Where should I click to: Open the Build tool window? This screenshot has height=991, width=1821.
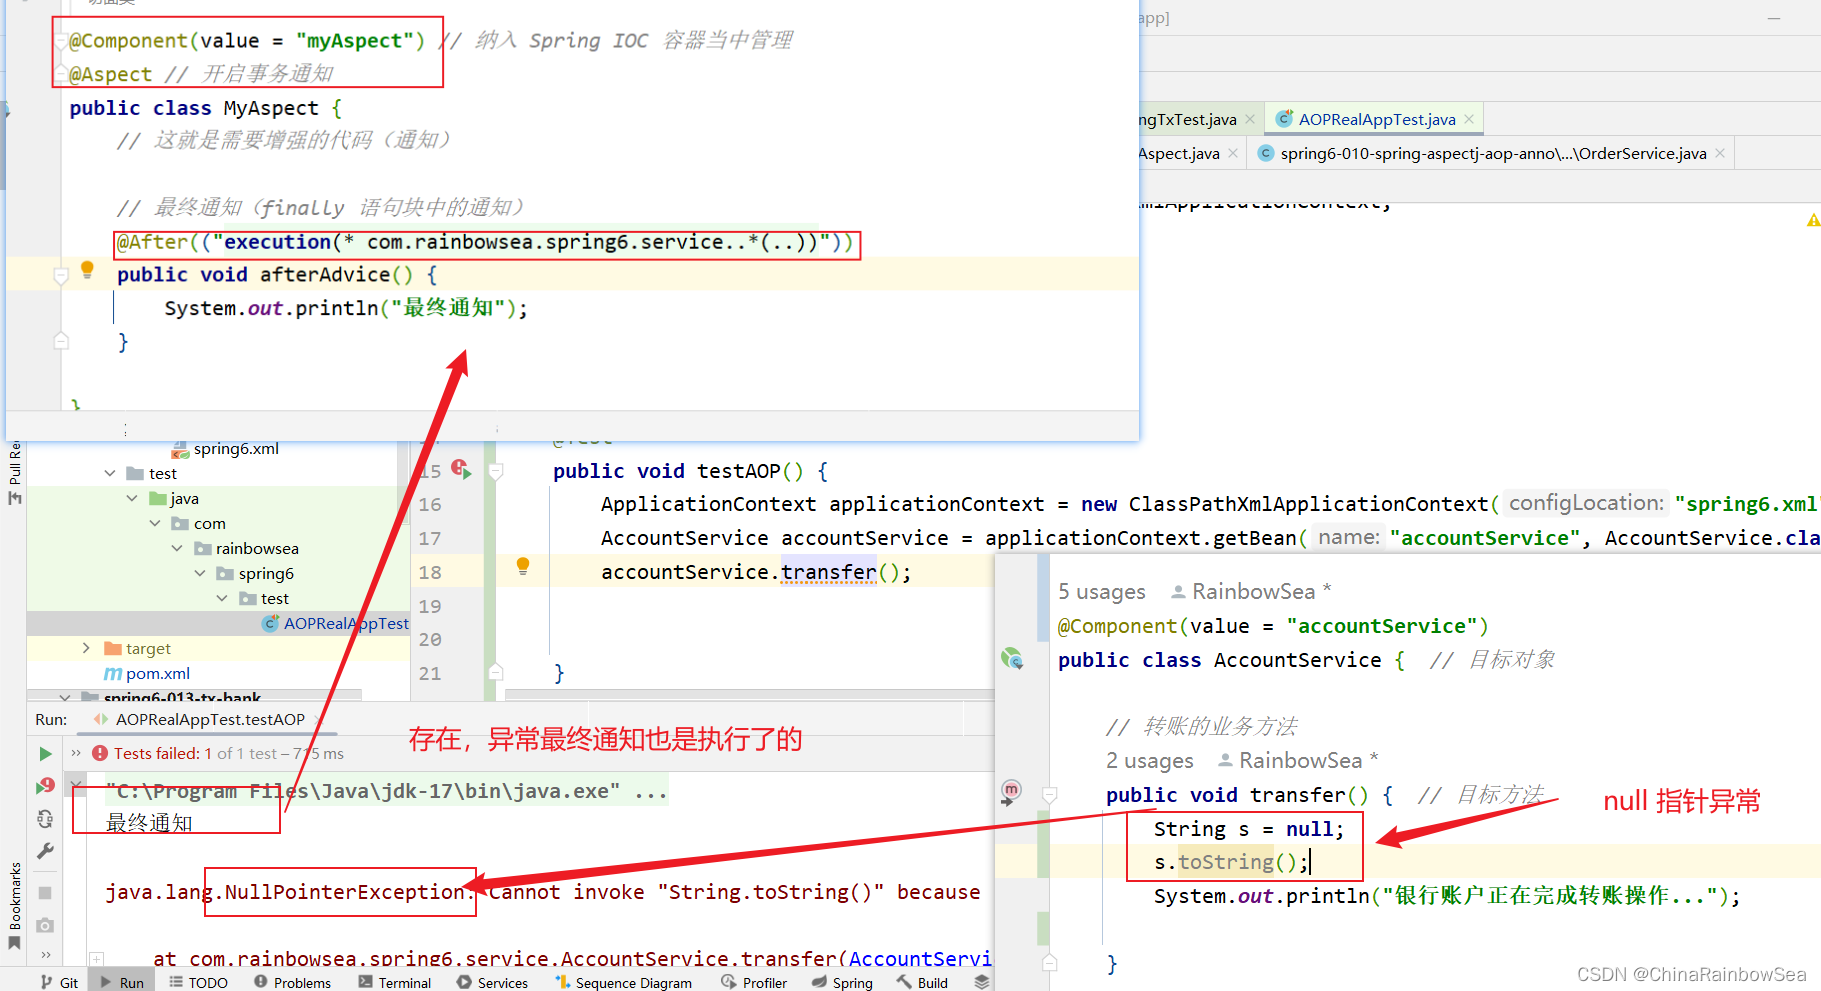922,983
